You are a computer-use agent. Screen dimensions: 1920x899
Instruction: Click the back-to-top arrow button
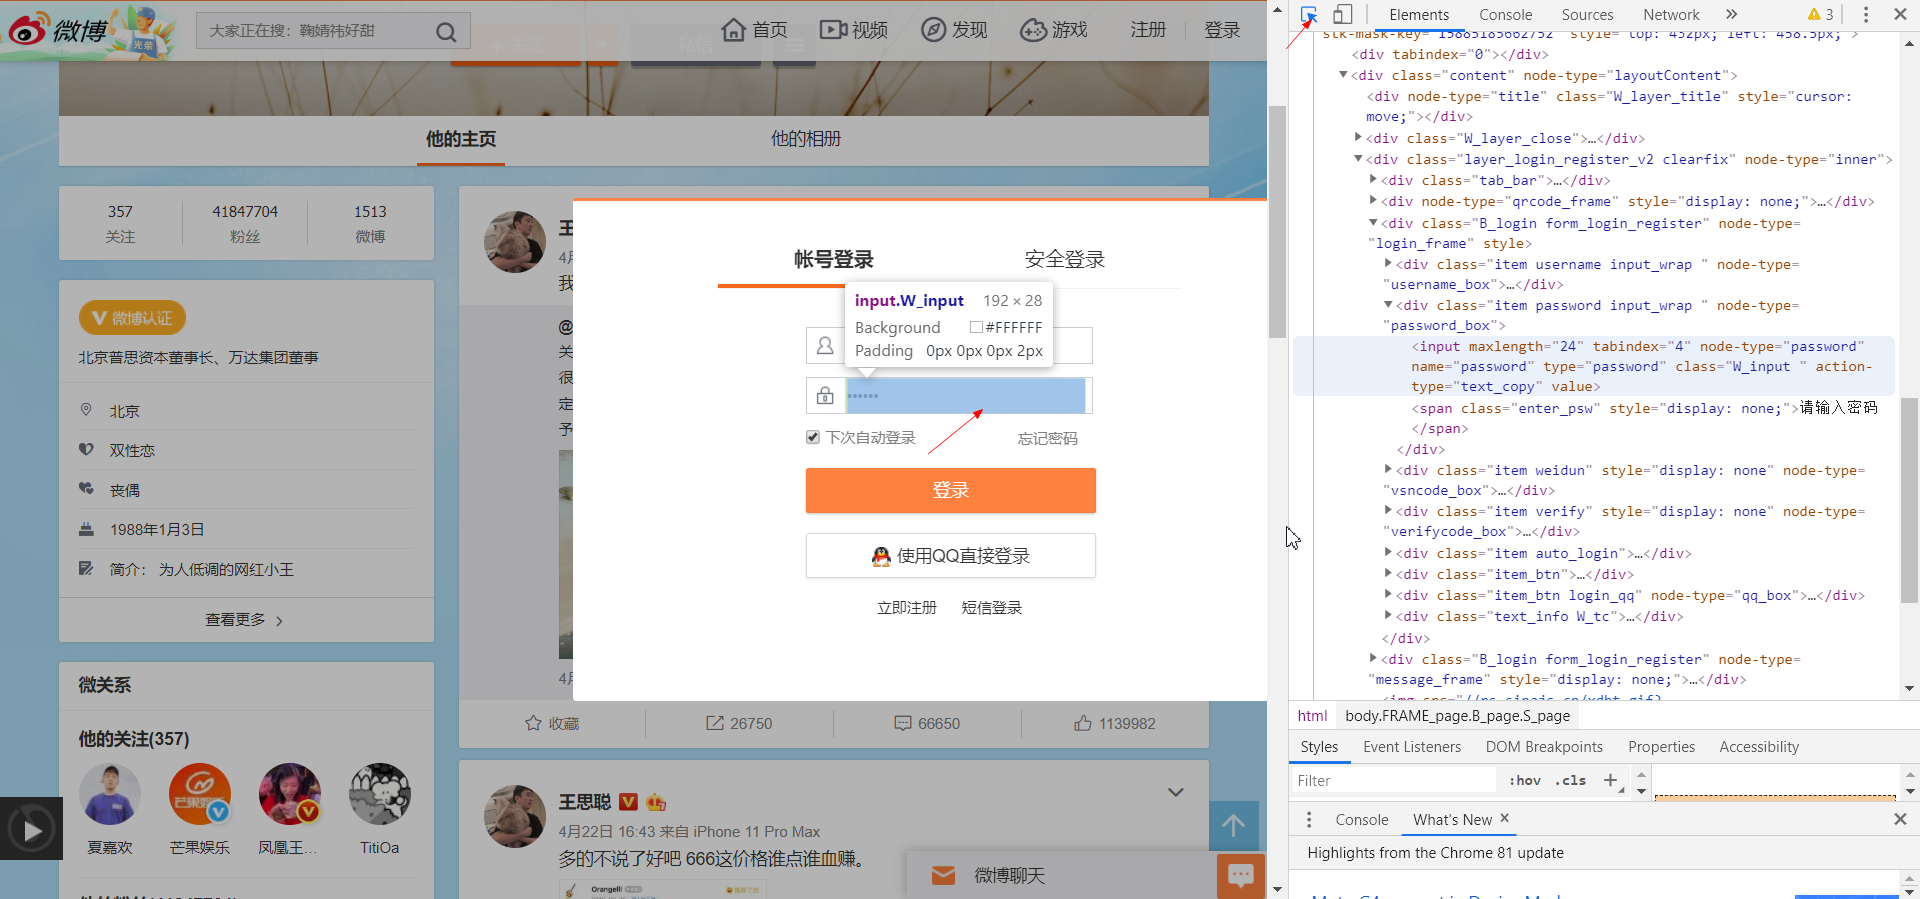click(1233, 826)
